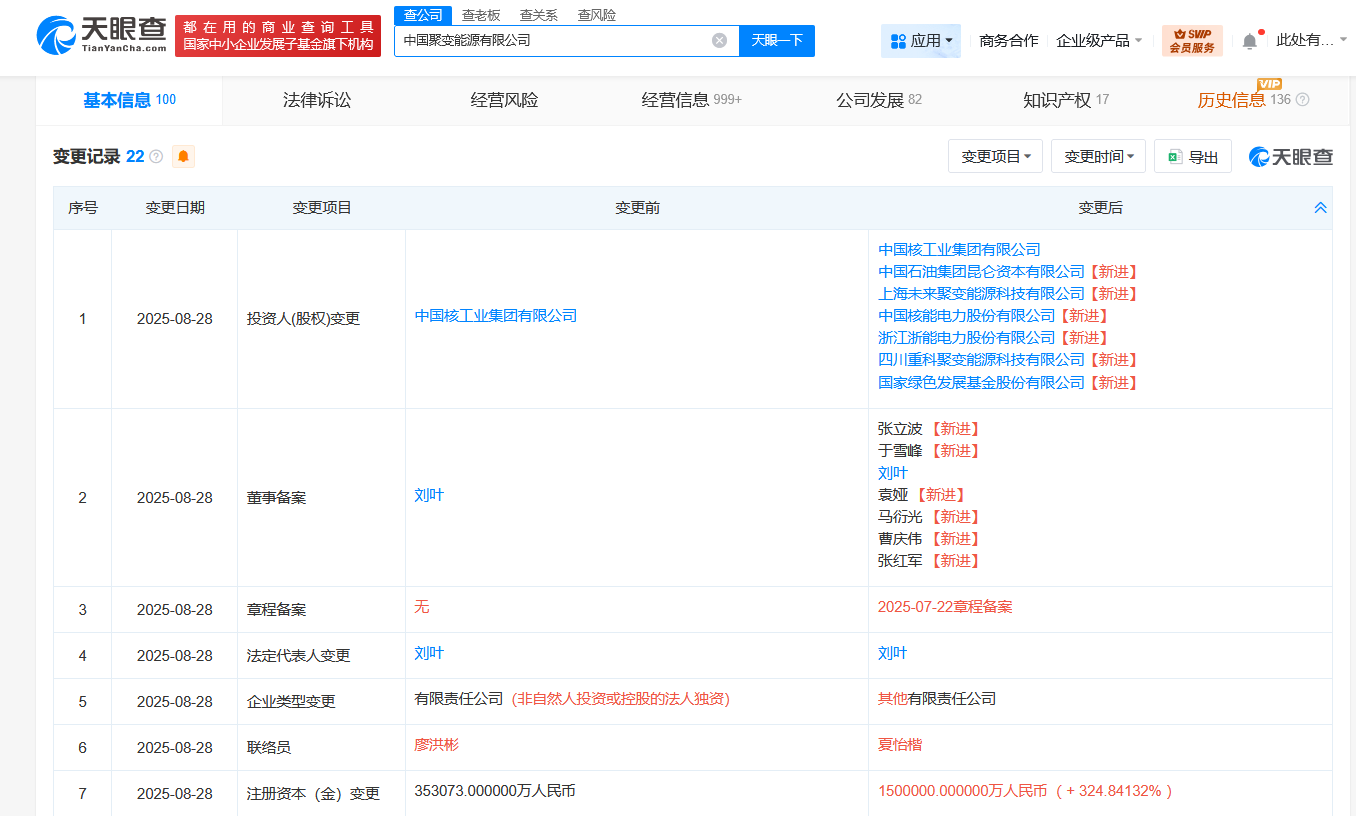Image resolution: width=1356 pixels, height=816 pixels.
Task: Collapse the table using the double-arrow chevron
Action: (1320, 207)
